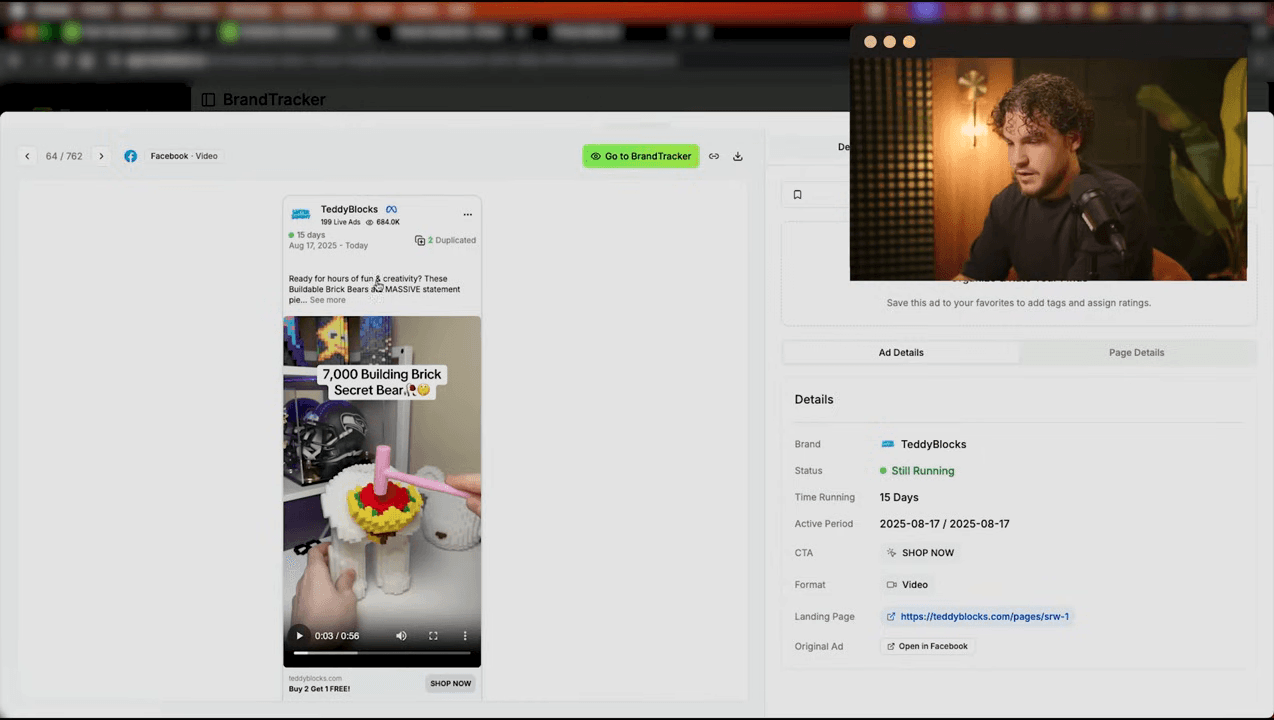Copy the ad link icon
This screenshot has height=720, width=1274.
point(714,156)
